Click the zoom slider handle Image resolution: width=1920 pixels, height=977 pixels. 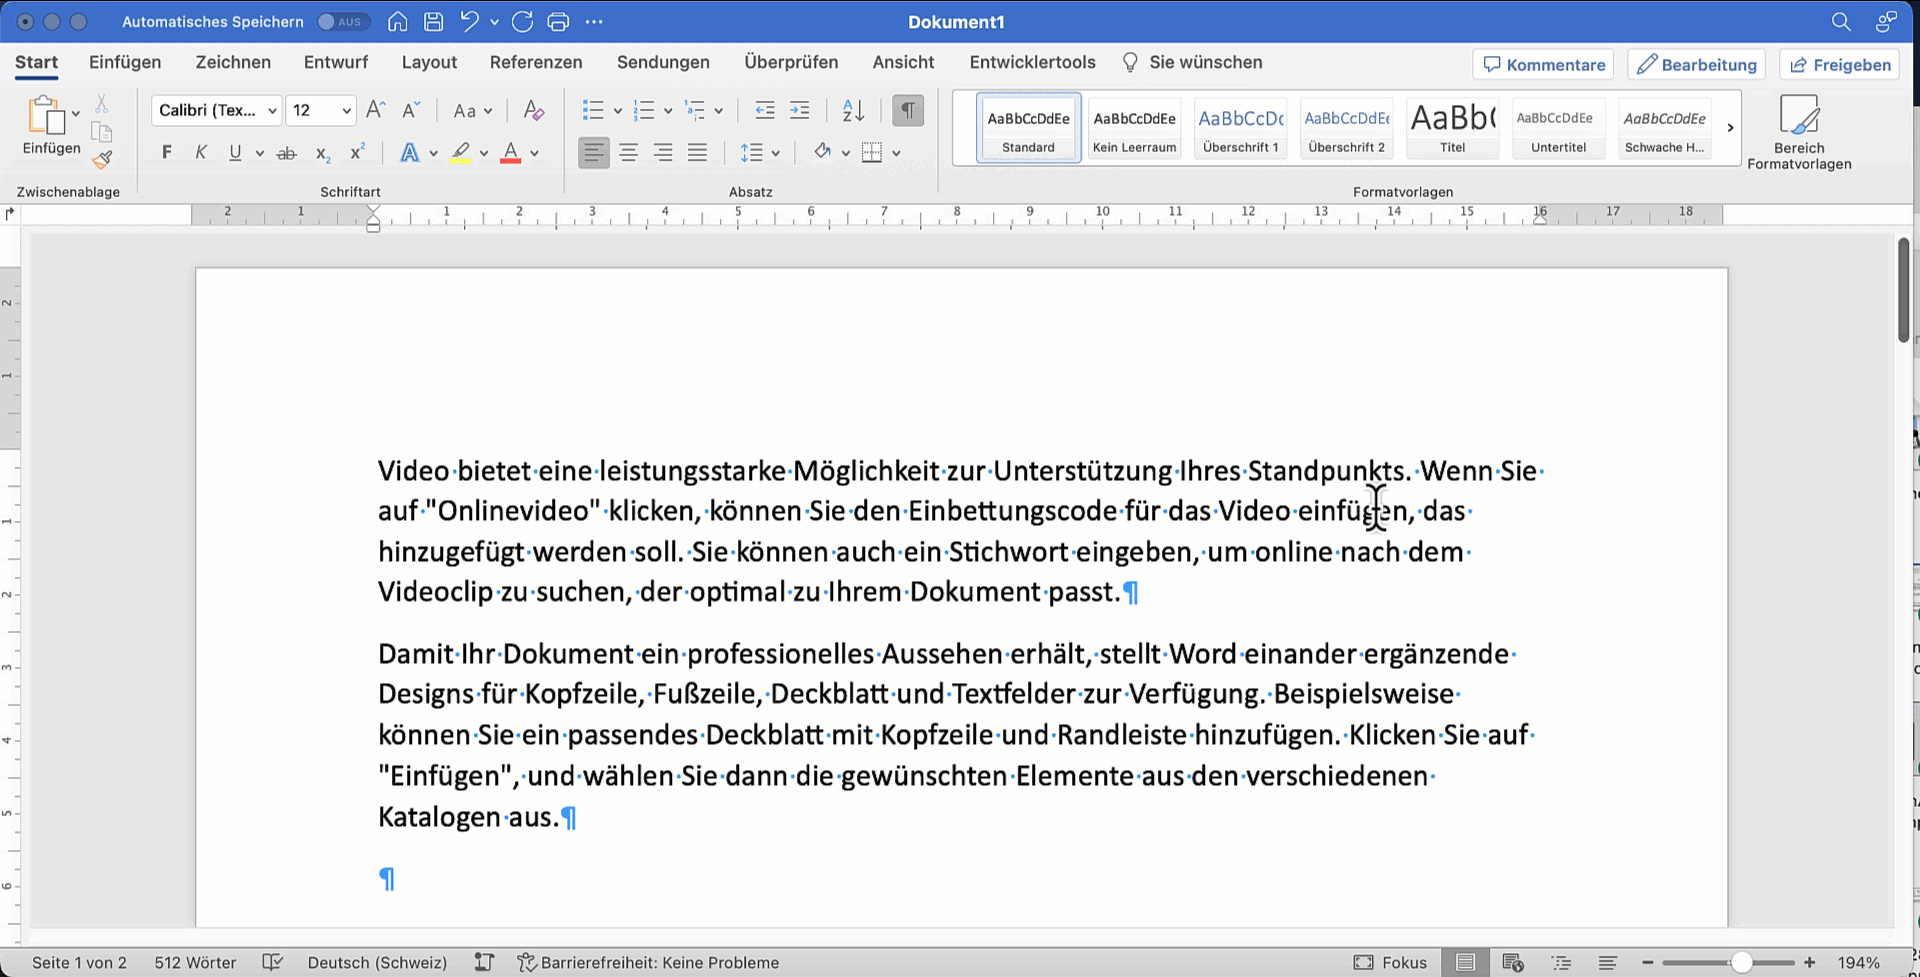click(x=1741, y=962)
